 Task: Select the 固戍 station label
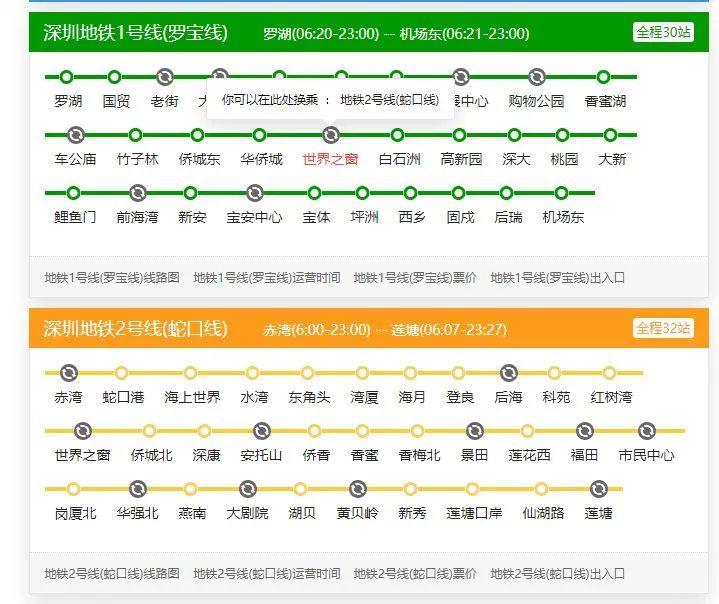[x=460, y=217]
